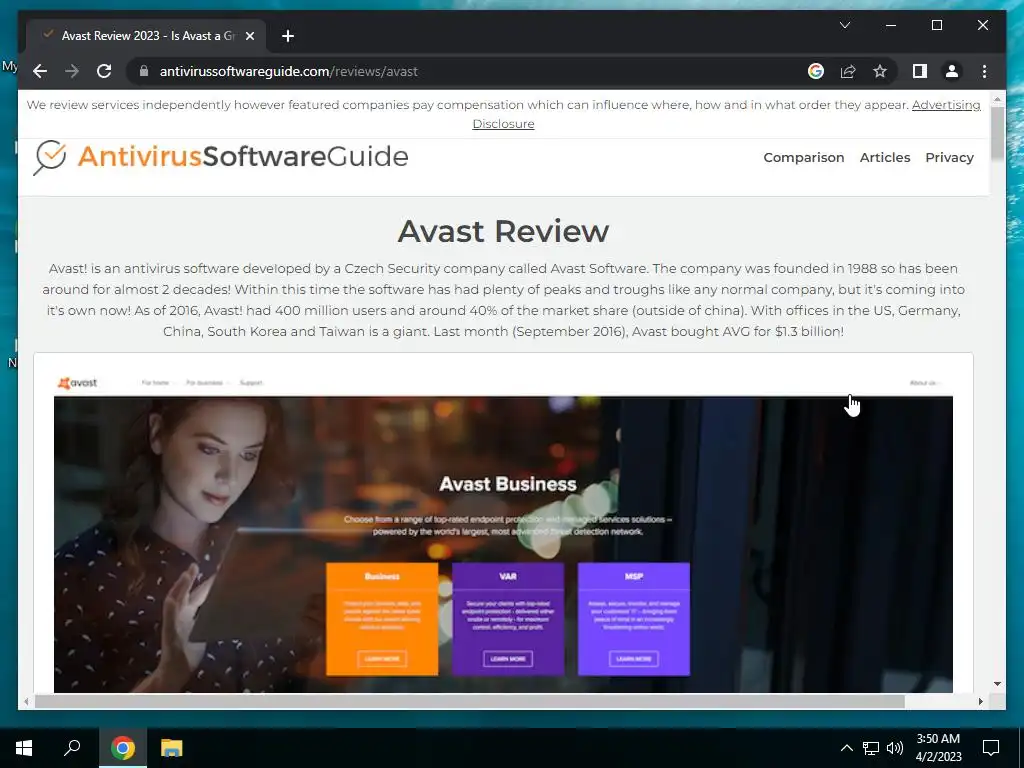Open the Windows Start menu
Screen dimensions: 1024x768
tap(24, 748)
